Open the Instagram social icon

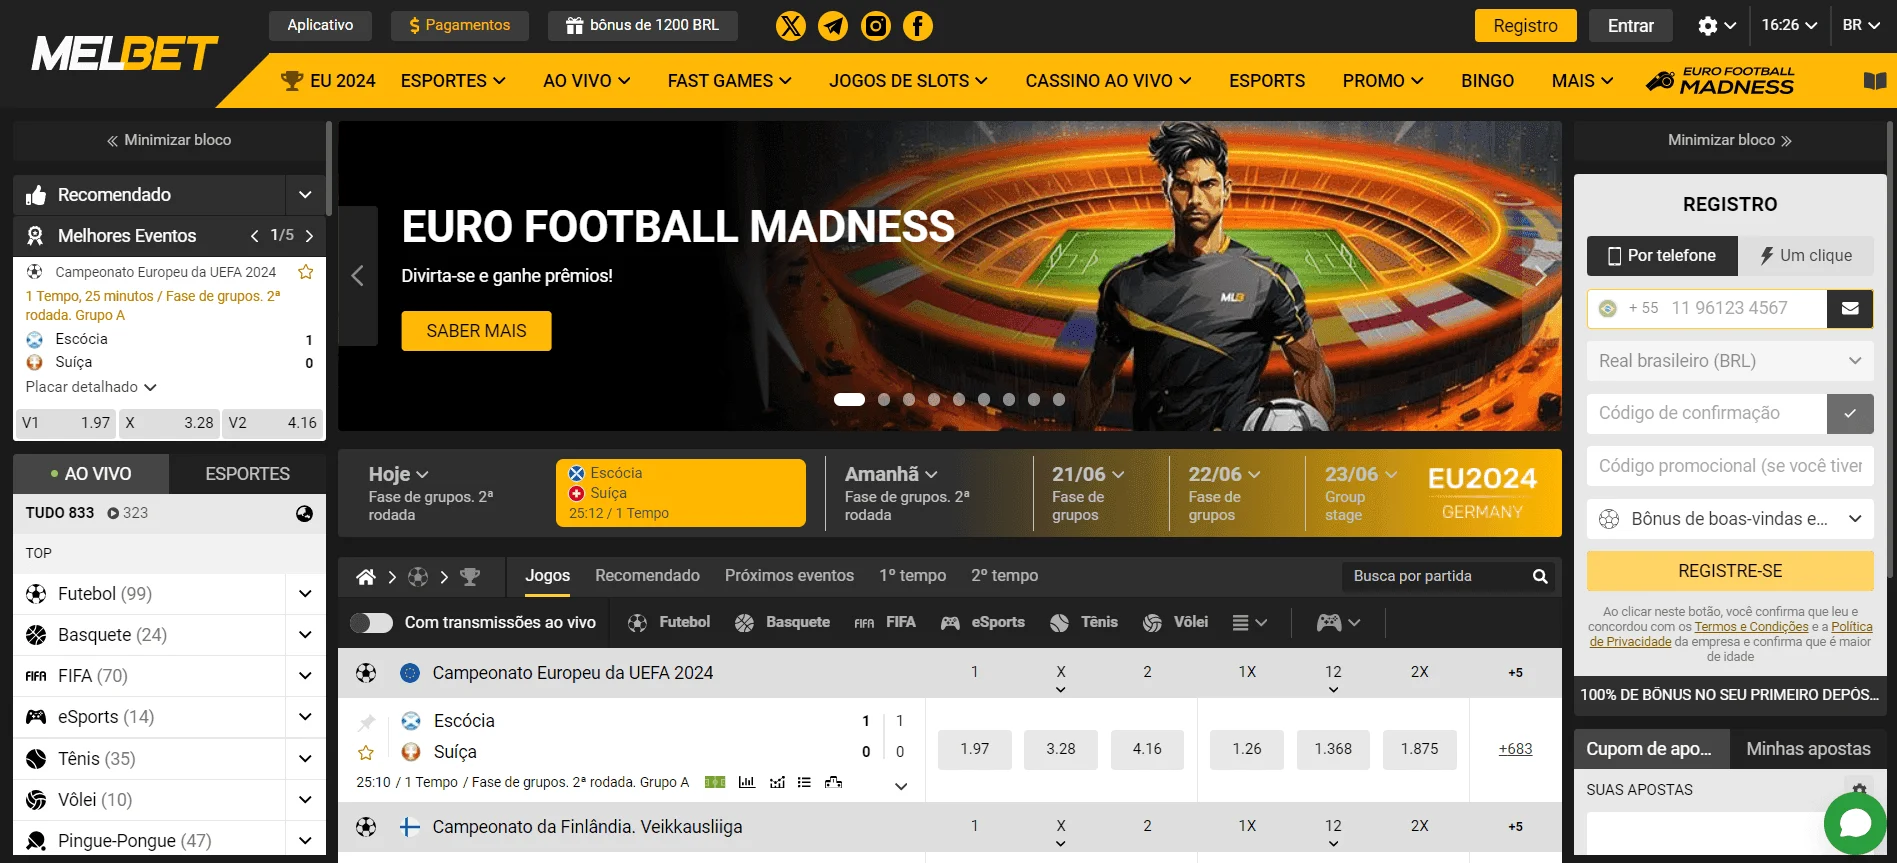pyautogui.click(x=876, y=26)
